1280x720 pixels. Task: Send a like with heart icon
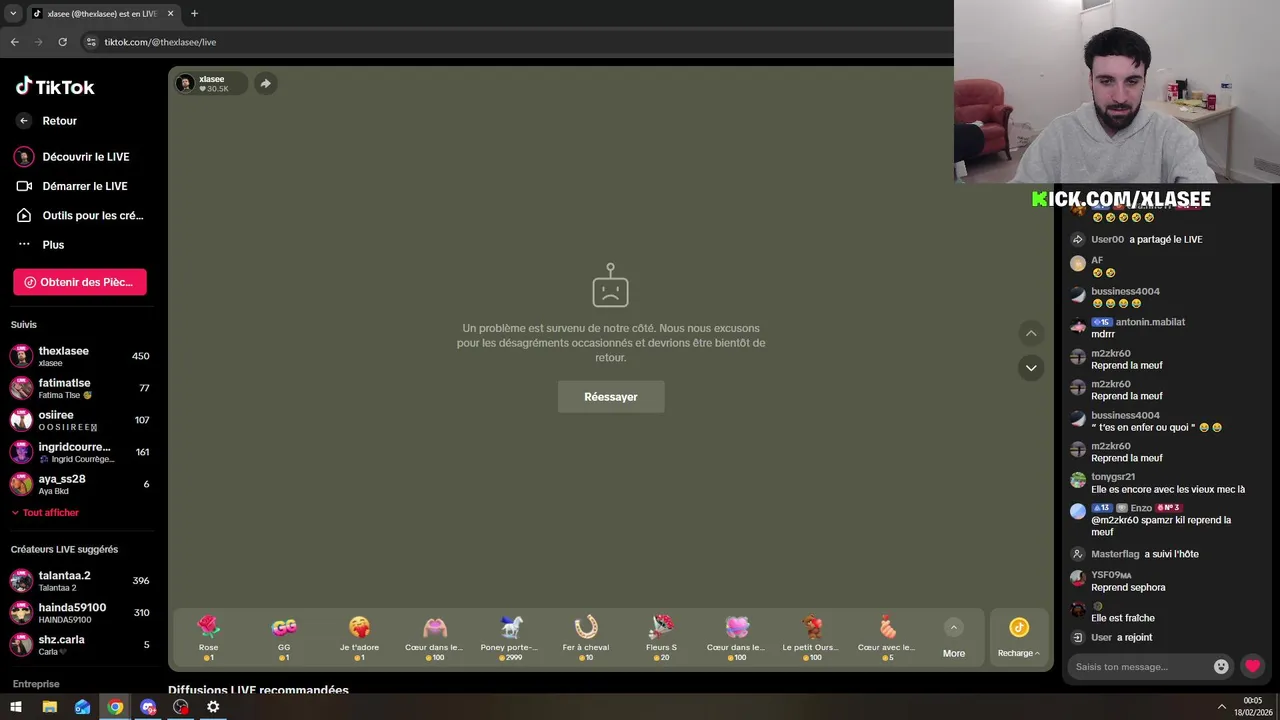click(x=1252, y=666)
